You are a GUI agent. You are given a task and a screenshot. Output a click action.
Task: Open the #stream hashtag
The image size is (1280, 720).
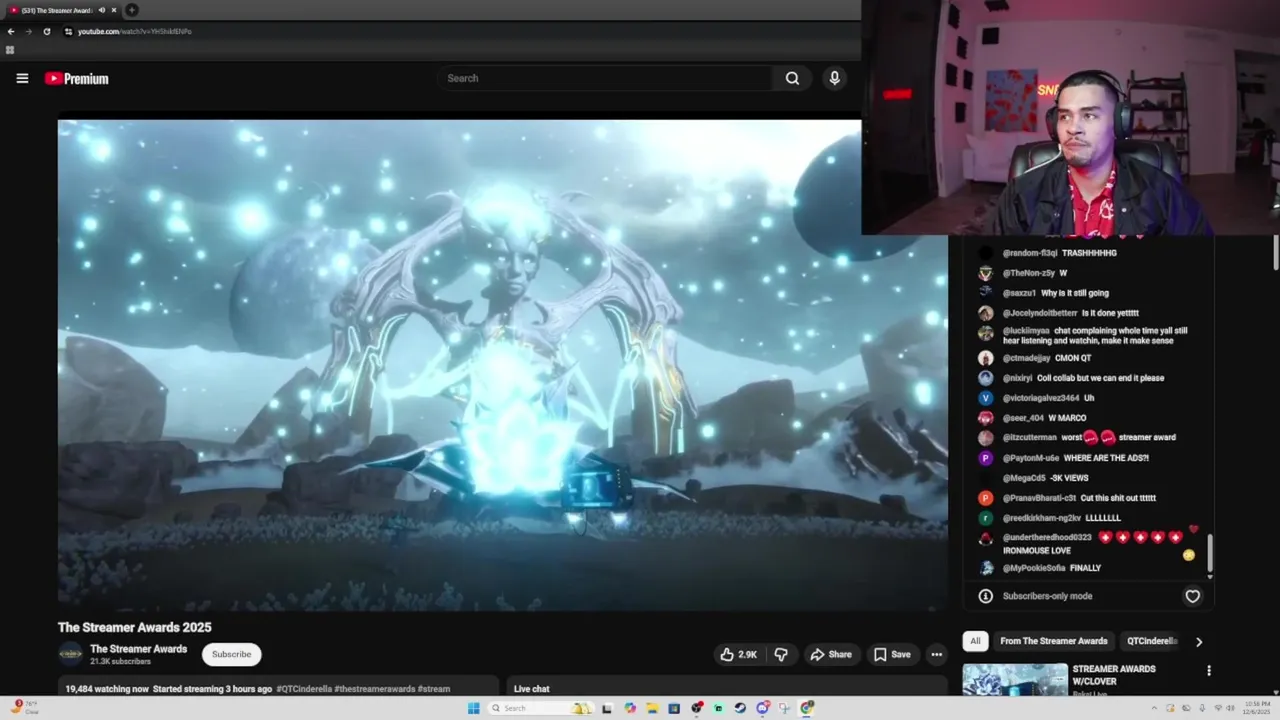(434, 688)
